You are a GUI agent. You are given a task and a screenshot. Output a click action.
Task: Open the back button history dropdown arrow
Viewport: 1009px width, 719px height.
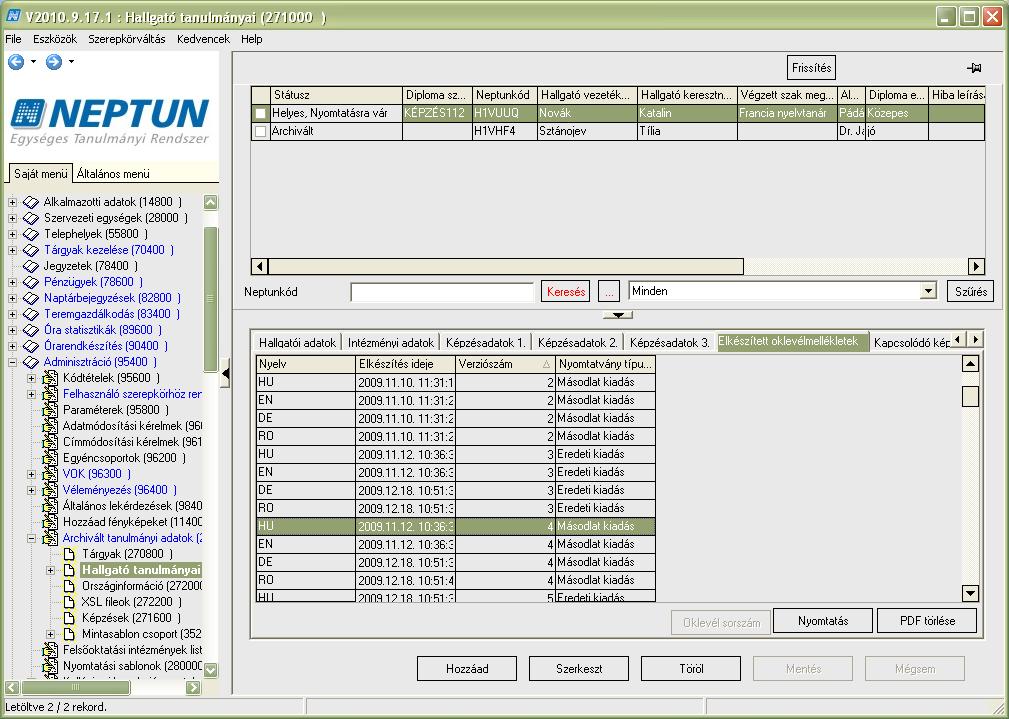[33, 62]
